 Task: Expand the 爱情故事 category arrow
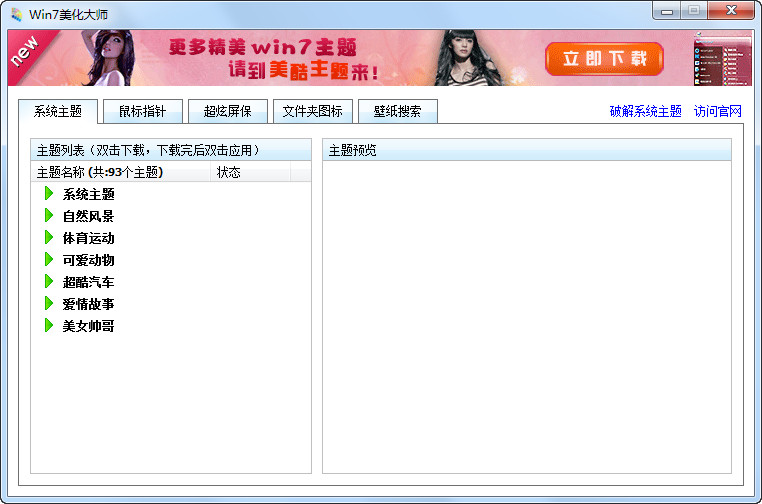[49, 303]
